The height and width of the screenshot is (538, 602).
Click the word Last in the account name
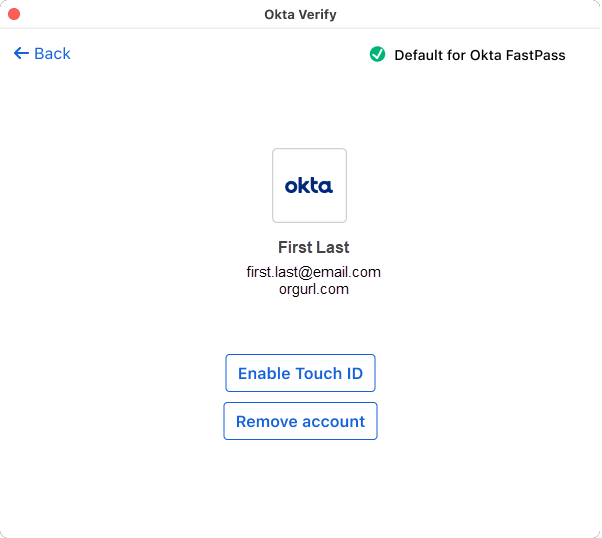pos(333,247)
